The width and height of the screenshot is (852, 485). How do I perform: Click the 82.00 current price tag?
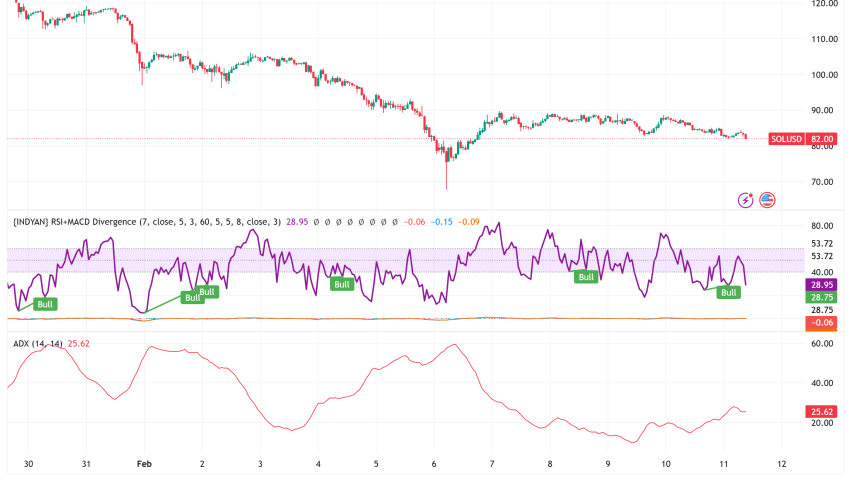[823, 139]
